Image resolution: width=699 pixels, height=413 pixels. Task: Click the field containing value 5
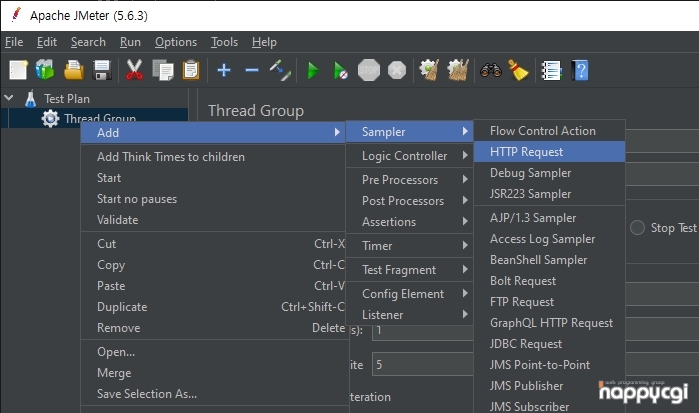click(423, 365)
